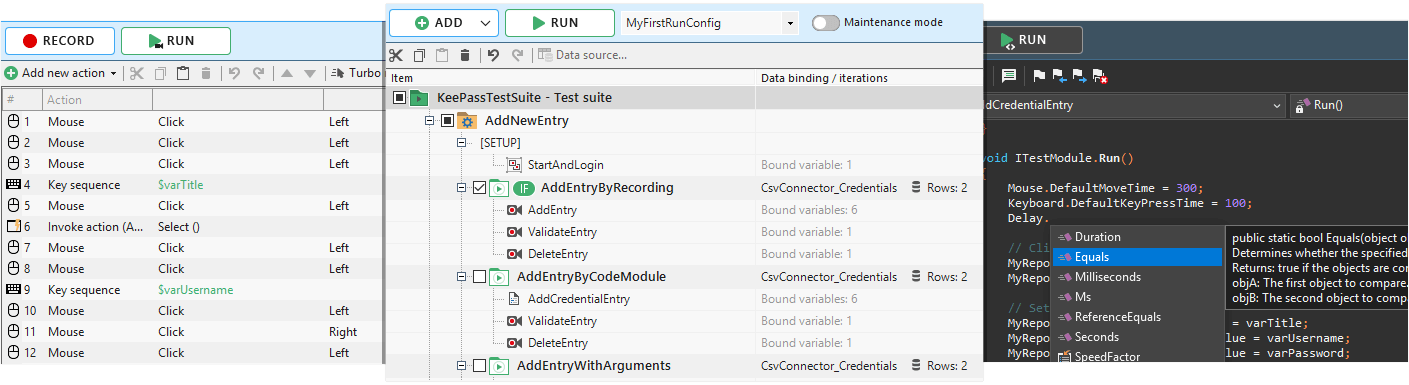1409x385 pixels.
Task: Click Move up triangle in recording toolbar
Action: [287, 73]
